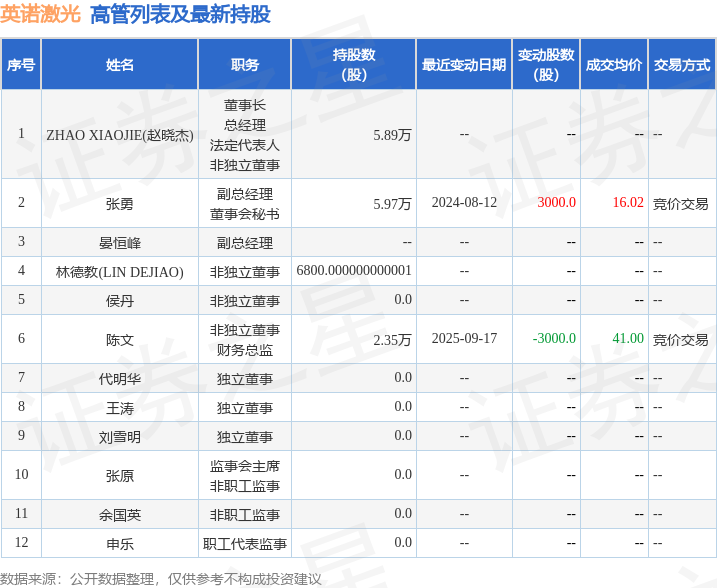This screenshot has width=717, height=588.
Task: Click the 持股数(股) column header
Action: click(x=354, y=64)
